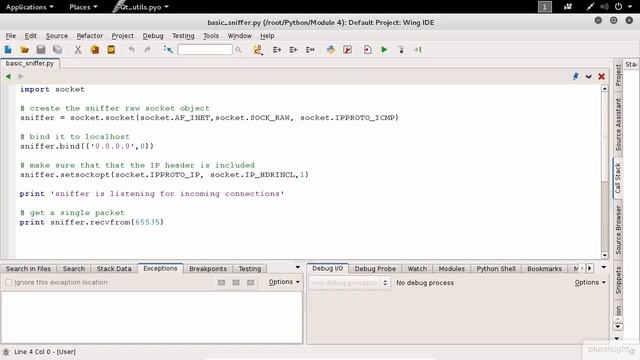Open the Debug menu

coord(153,36)
